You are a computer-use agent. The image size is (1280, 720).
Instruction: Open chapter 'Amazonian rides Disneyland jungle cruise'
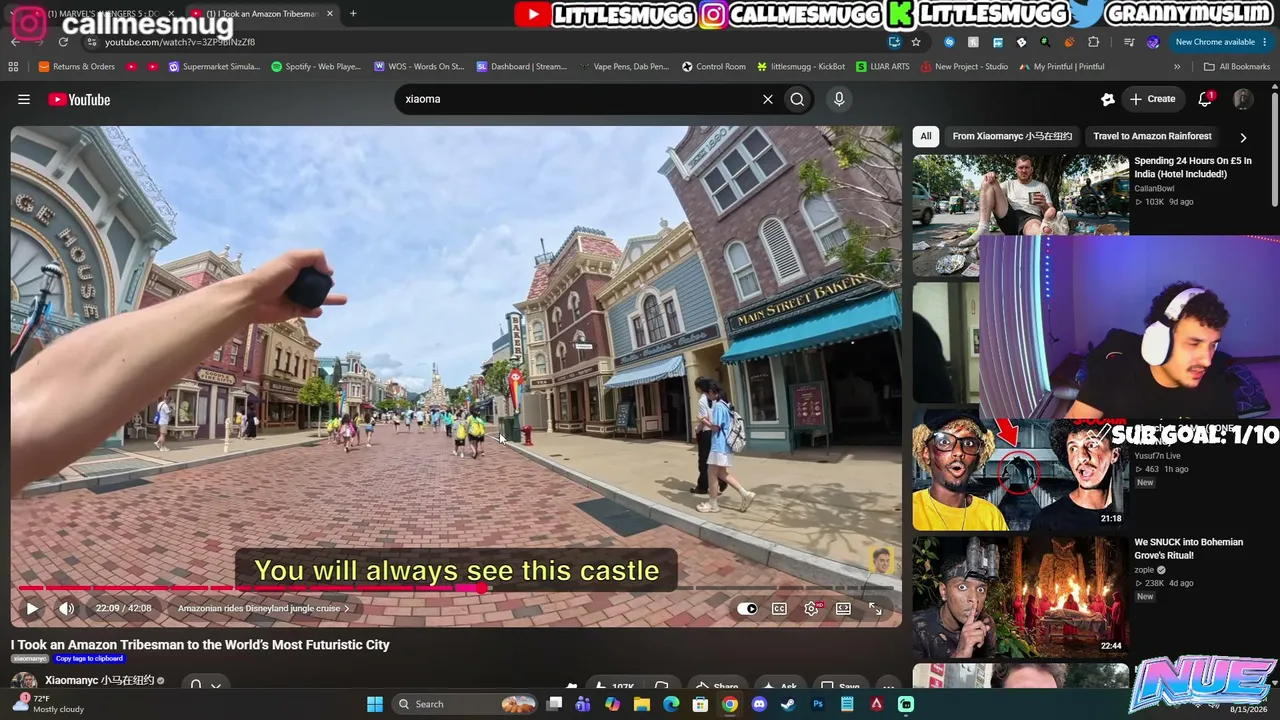coord(264,608)
